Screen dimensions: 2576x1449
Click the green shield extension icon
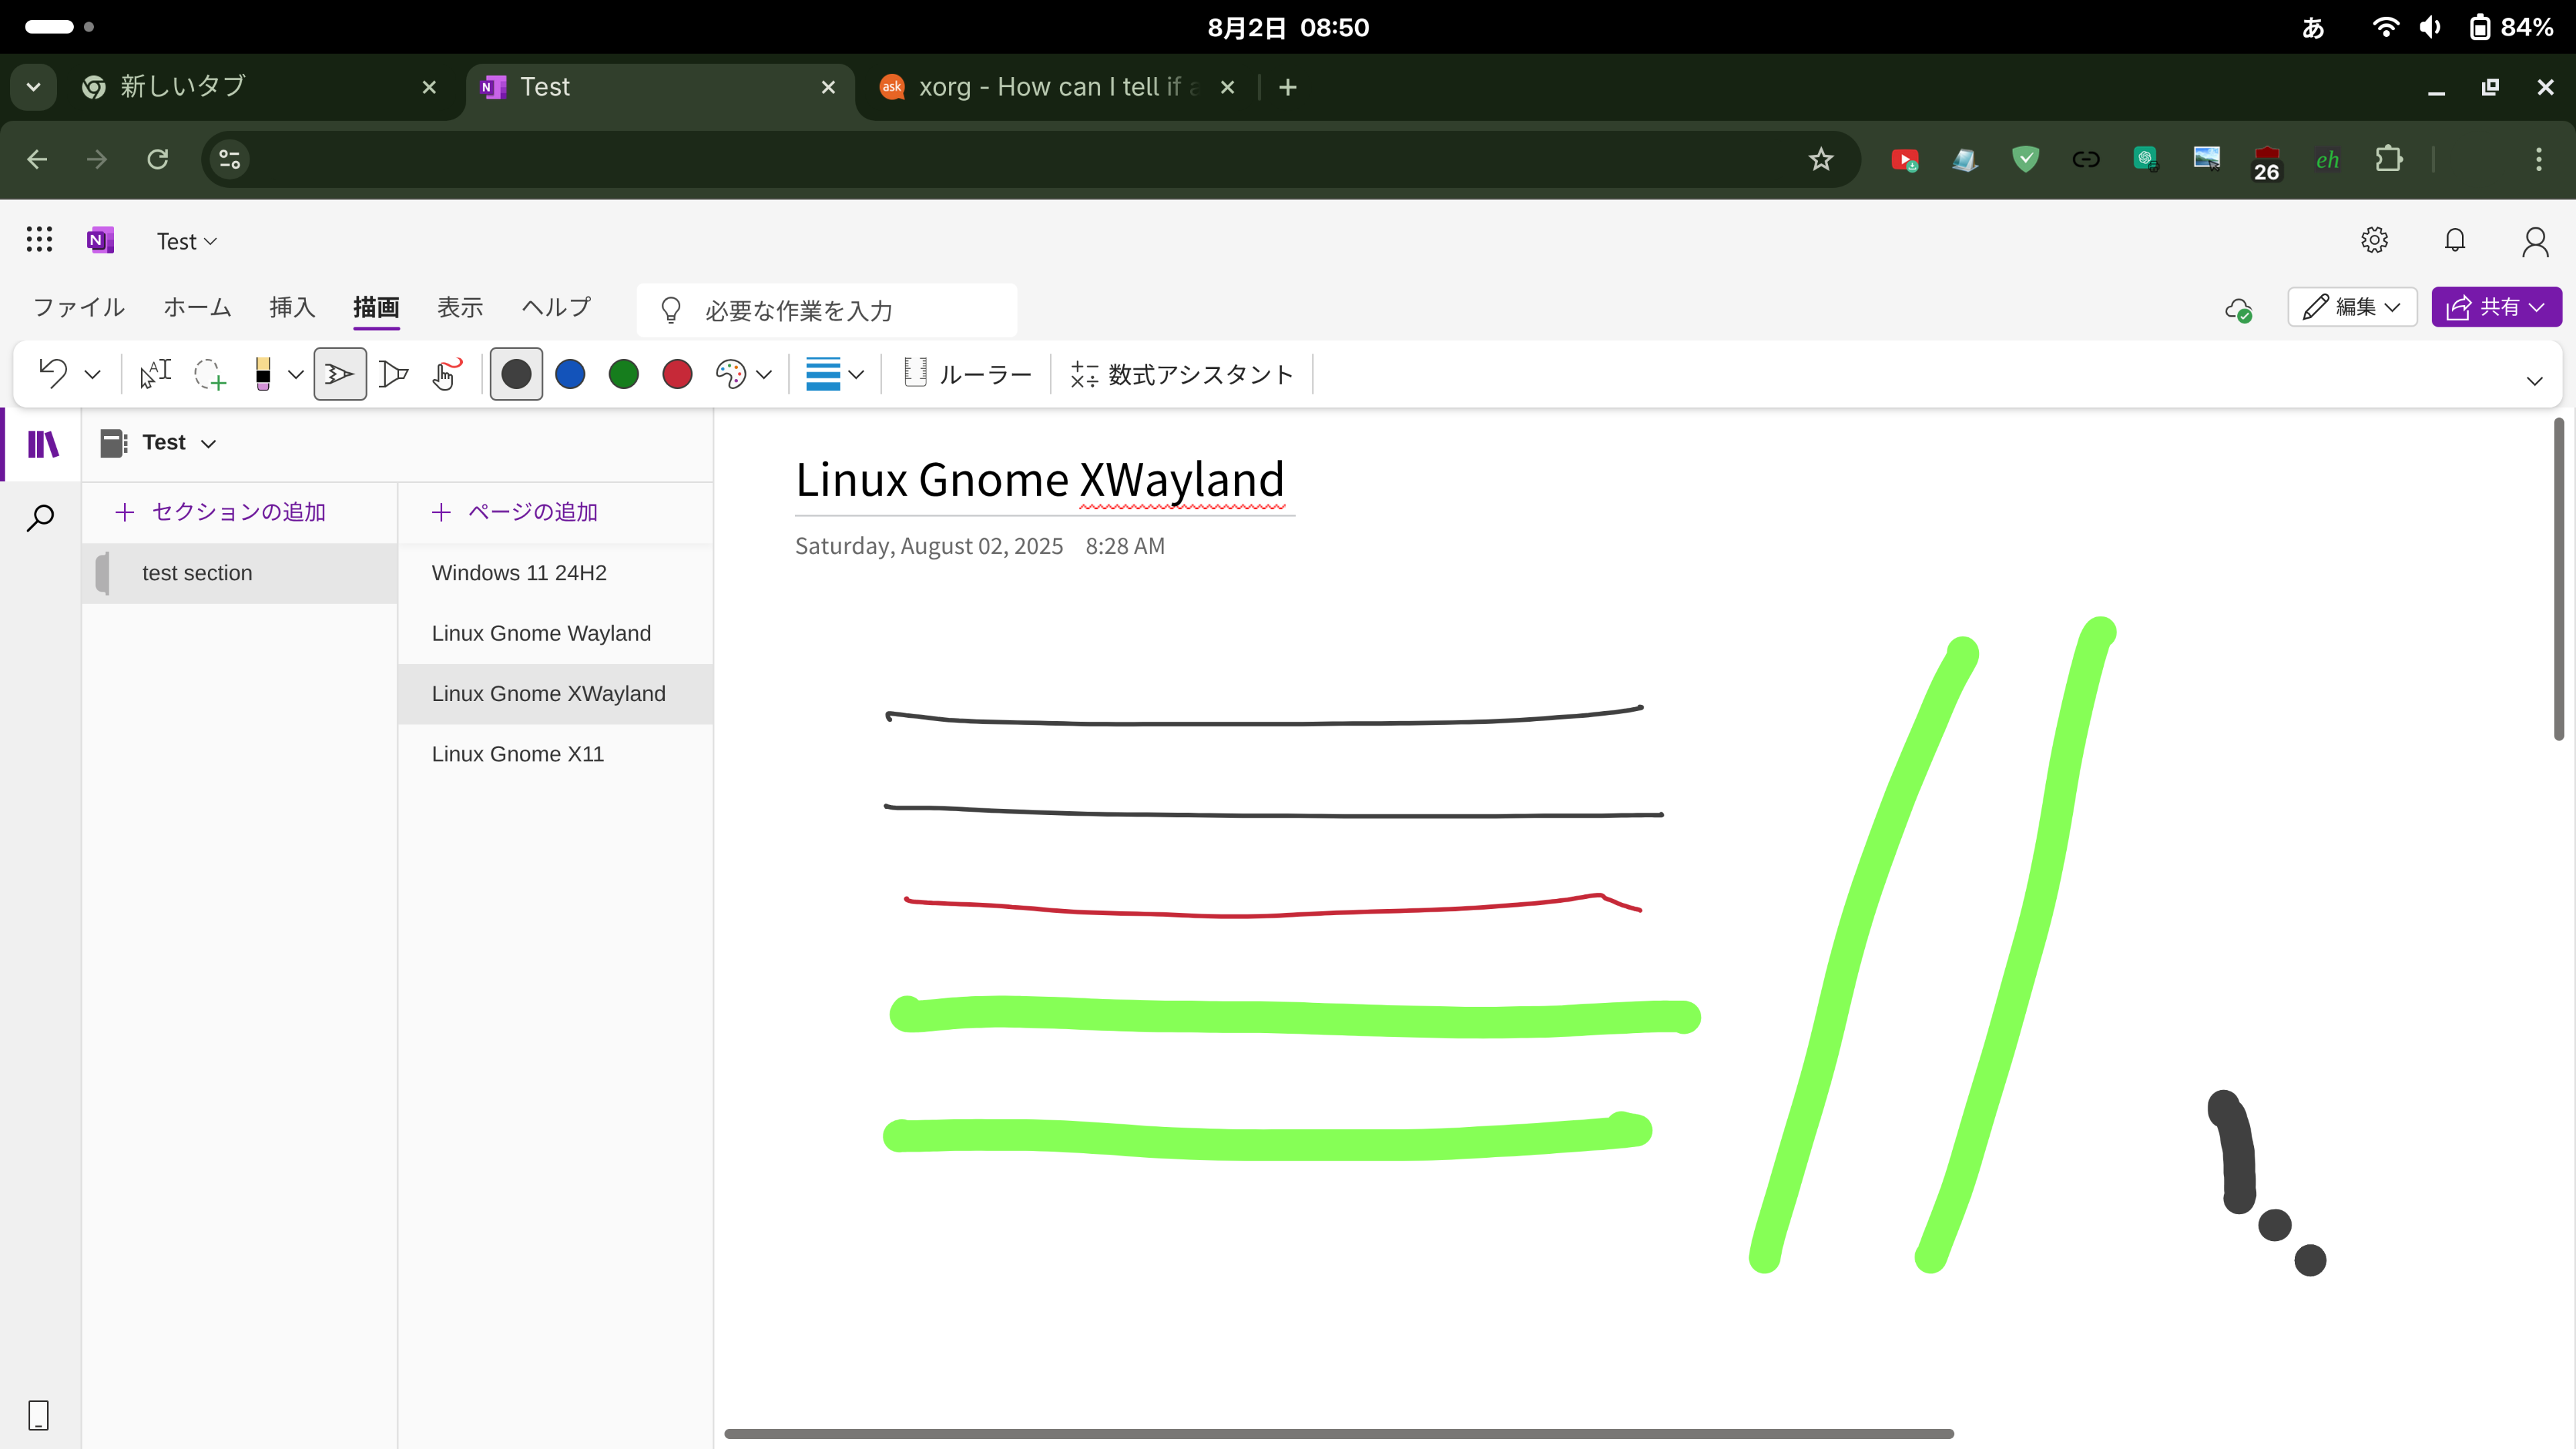(2025, 159)
